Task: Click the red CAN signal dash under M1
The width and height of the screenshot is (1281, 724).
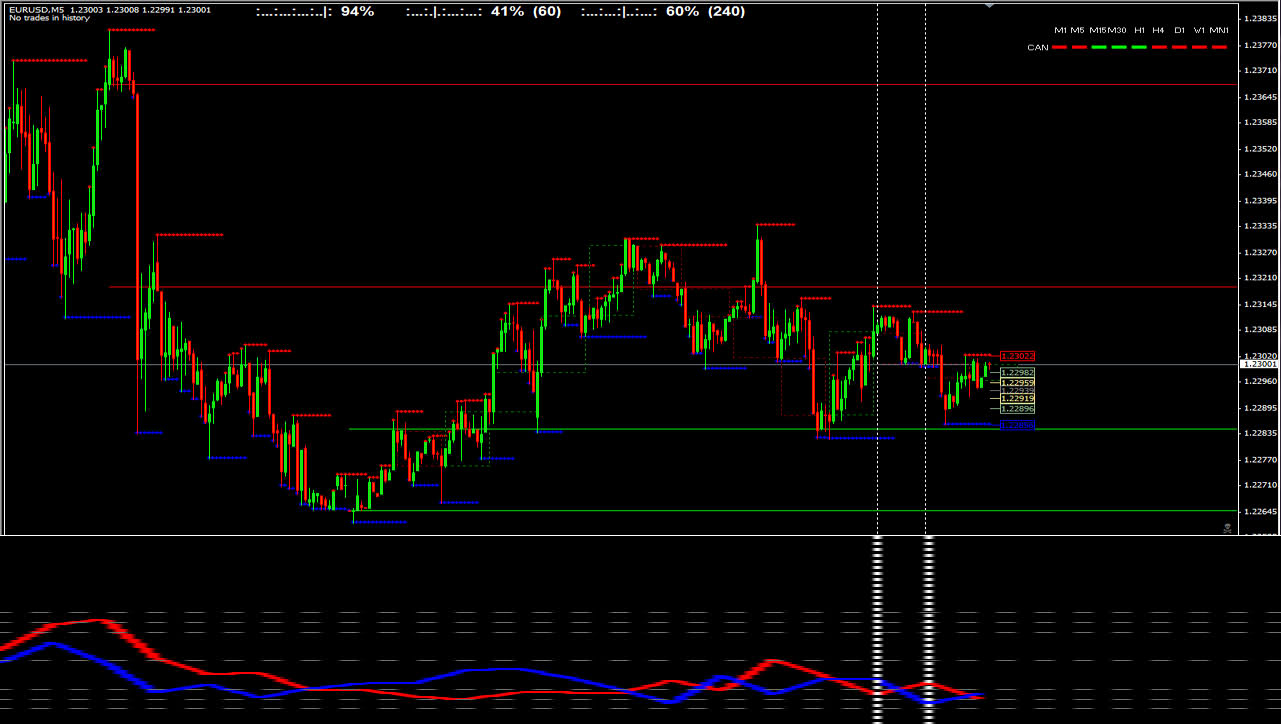Action: pos(1061,47)
